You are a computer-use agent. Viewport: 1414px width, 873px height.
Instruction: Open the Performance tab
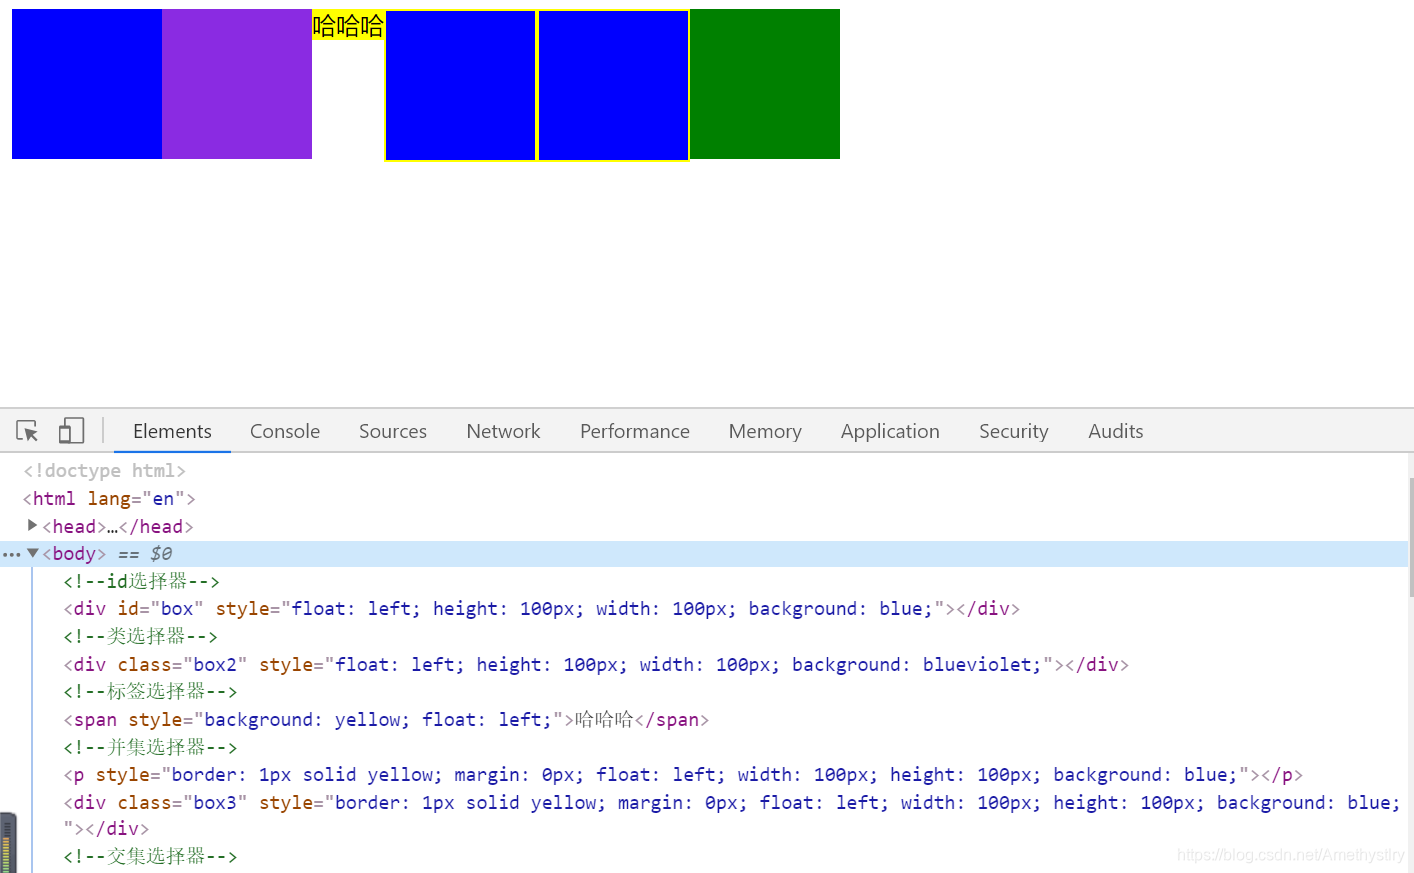click(635, 431)
